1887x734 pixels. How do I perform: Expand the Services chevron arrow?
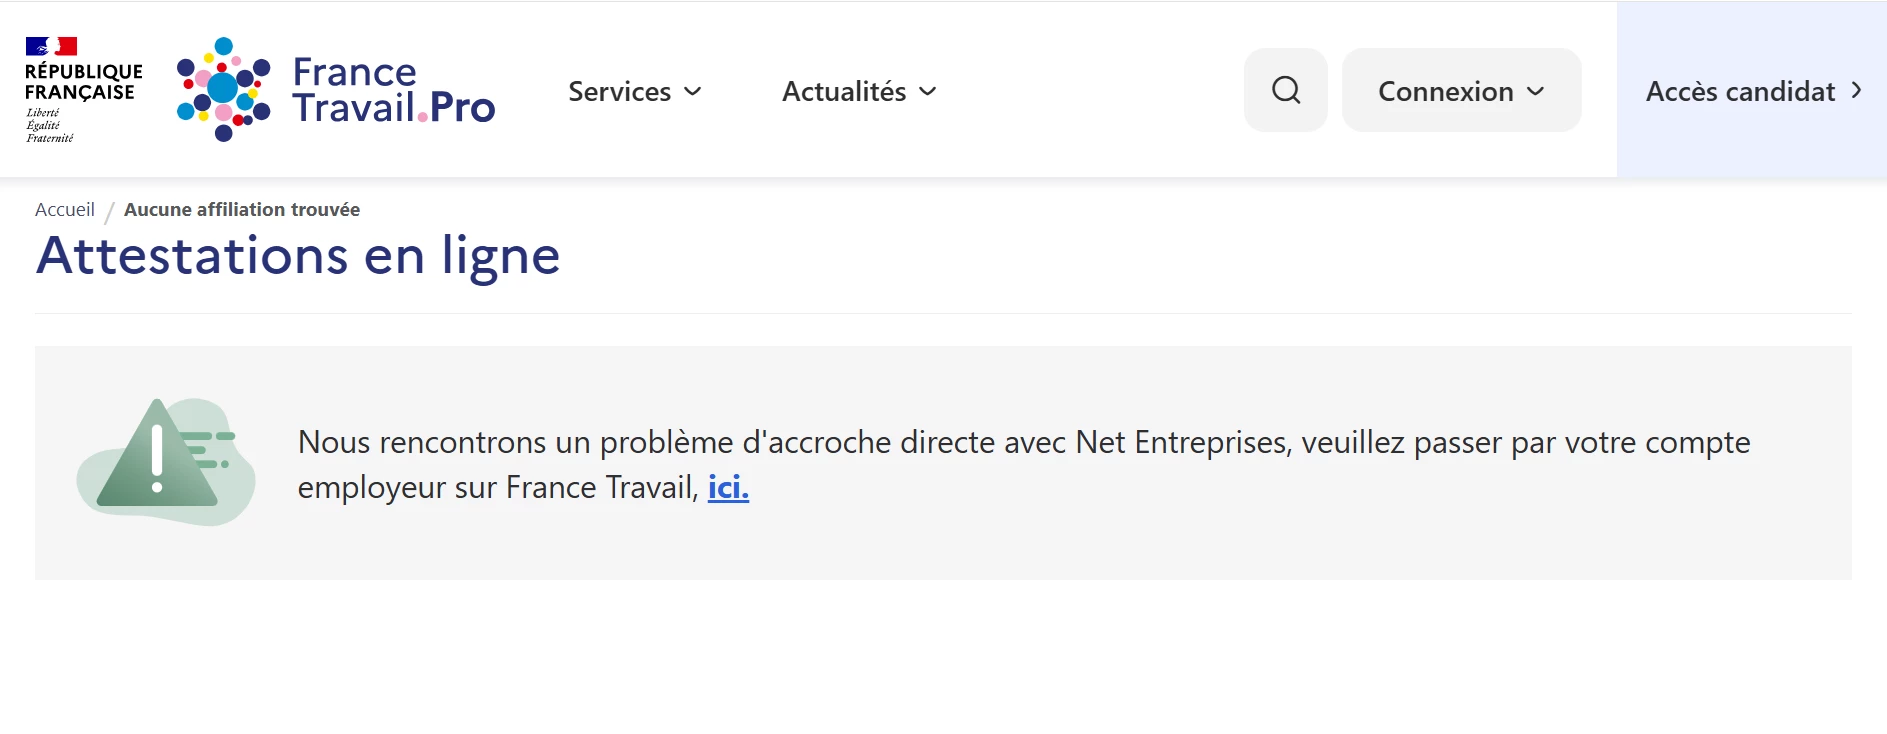(693, 91)
